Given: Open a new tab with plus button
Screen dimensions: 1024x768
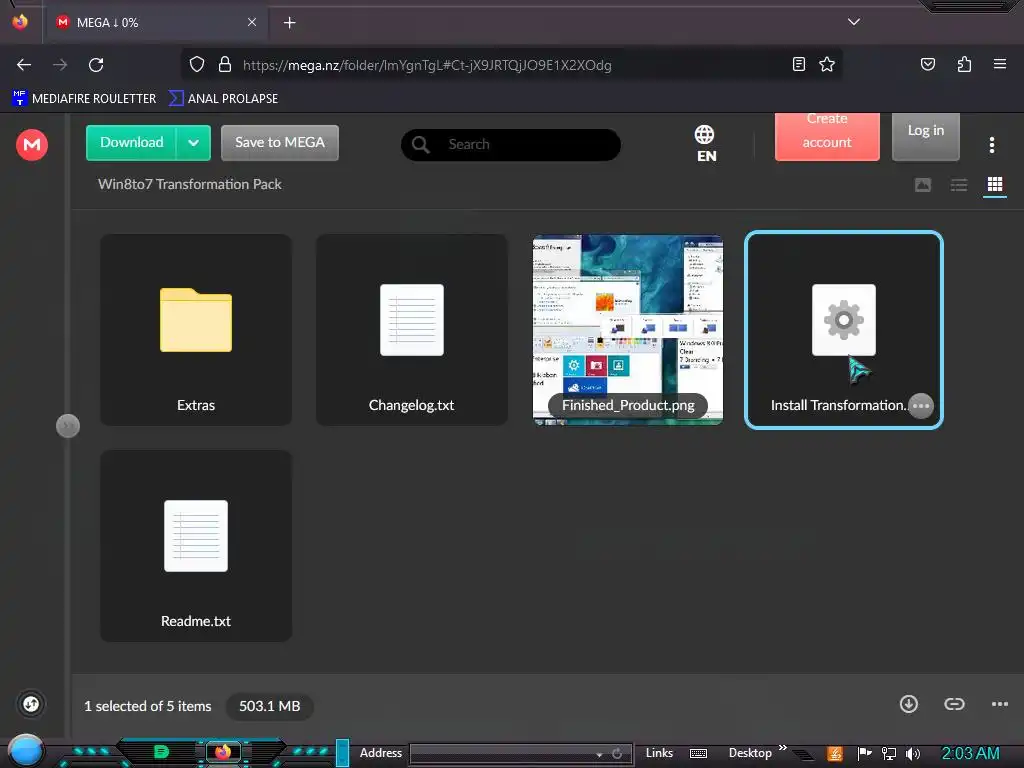Looking at the screenshot, I should pos(289,23).
